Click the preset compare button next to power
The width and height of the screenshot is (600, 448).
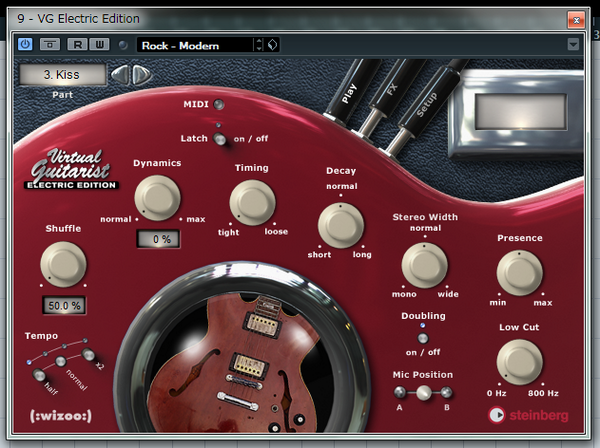click(50, 44)
